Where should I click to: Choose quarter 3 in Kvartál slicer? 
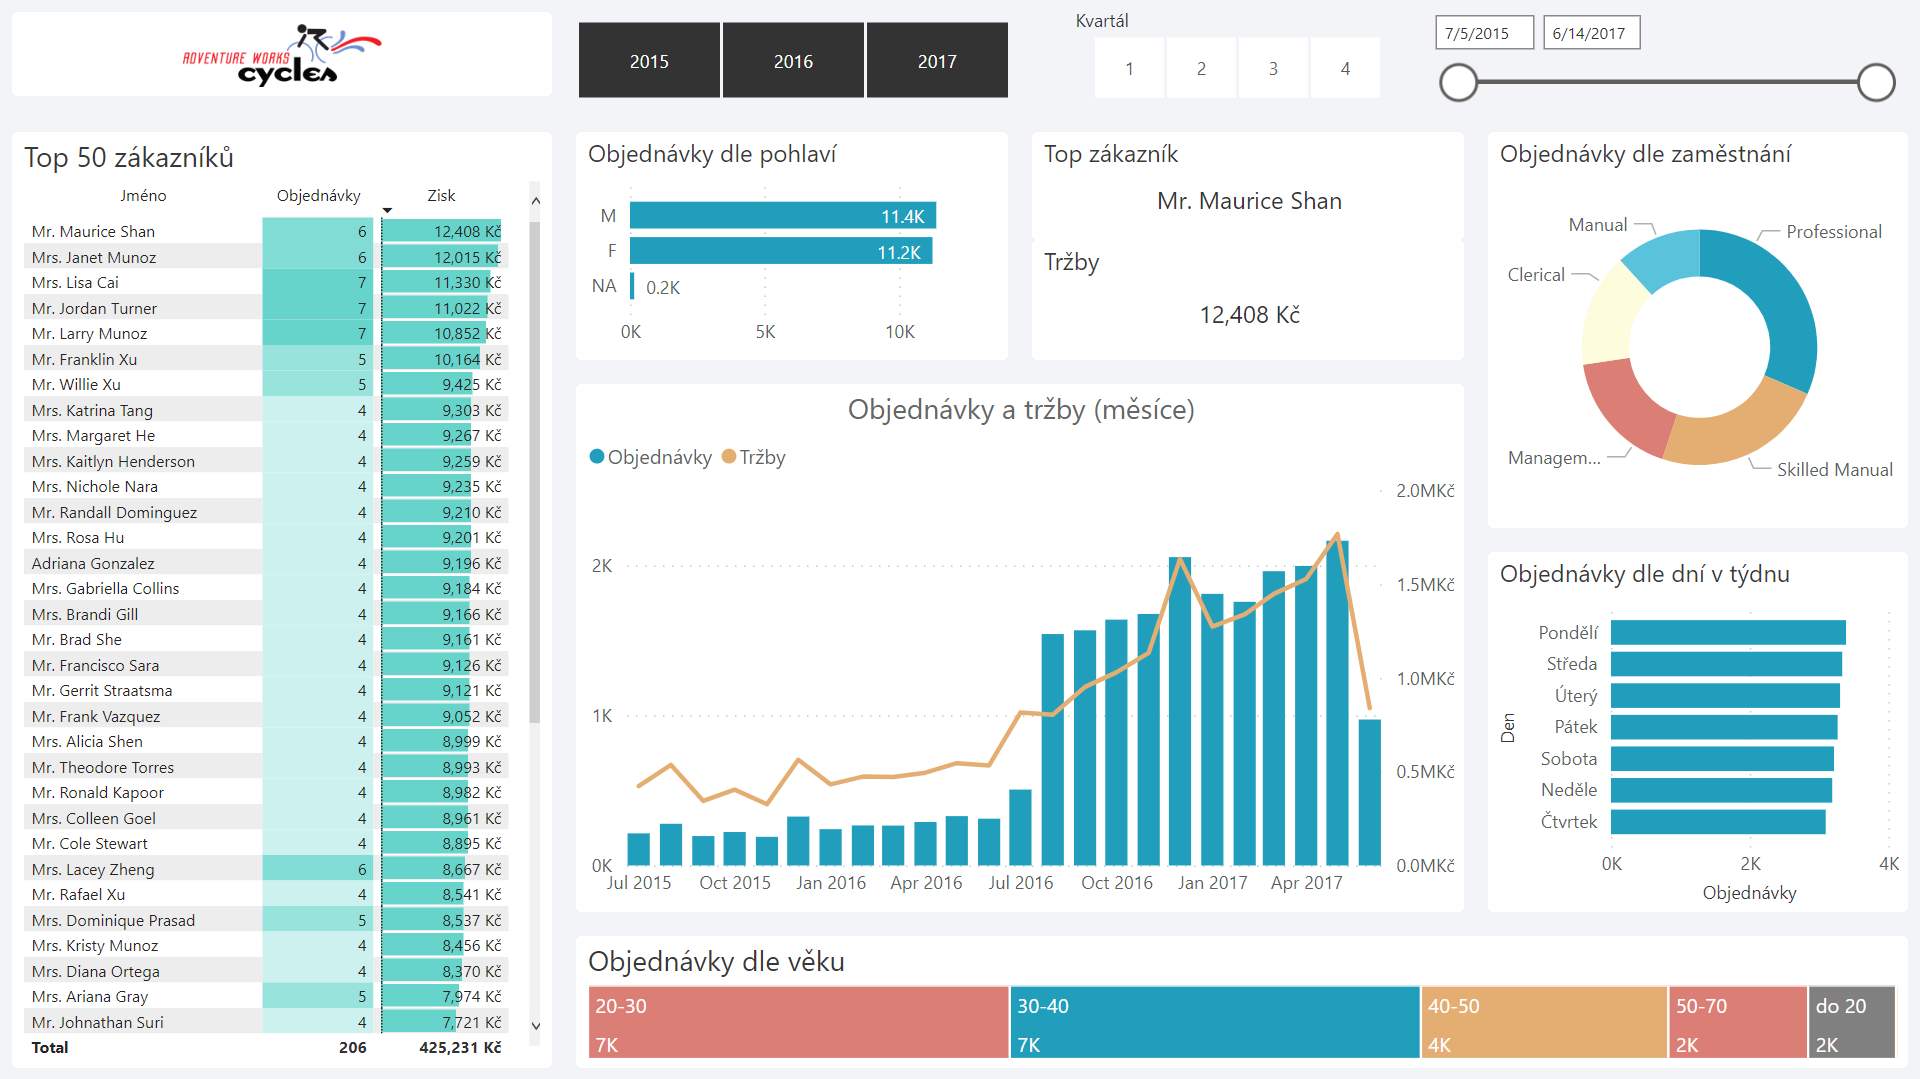coord(1273,69)
